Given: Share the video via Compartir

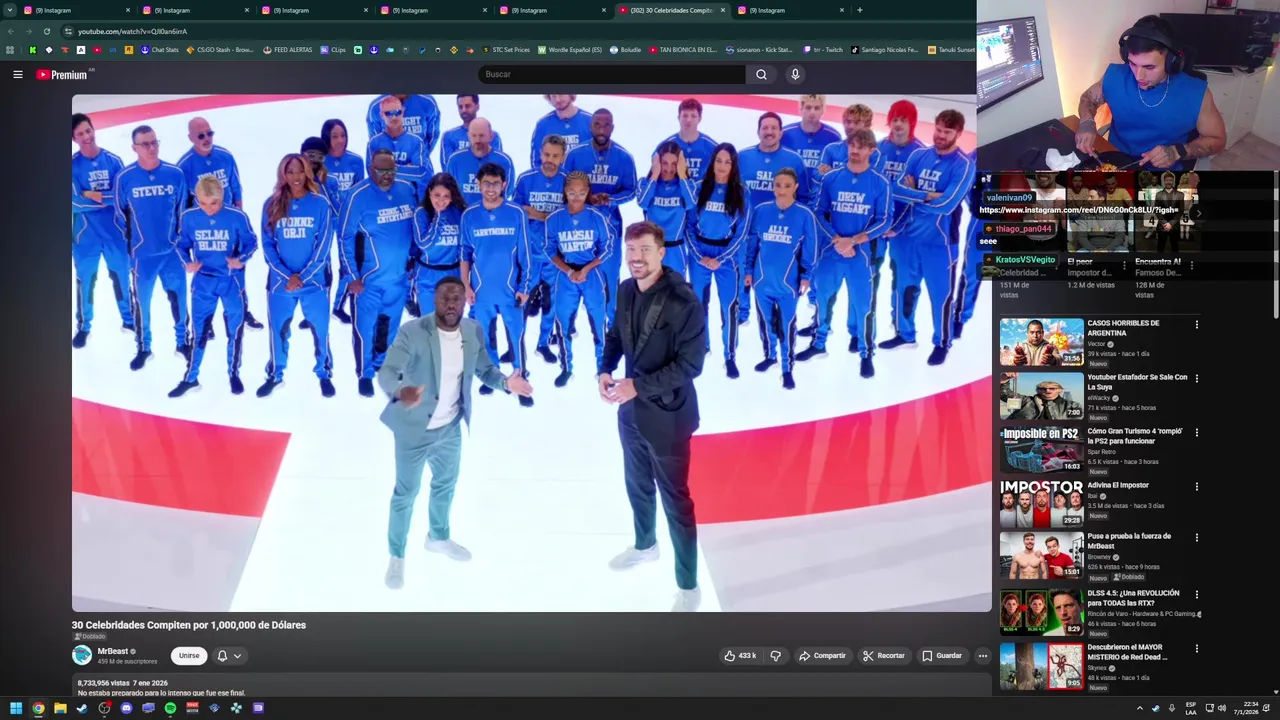Looking at the screenshot, I should (822, 656).
